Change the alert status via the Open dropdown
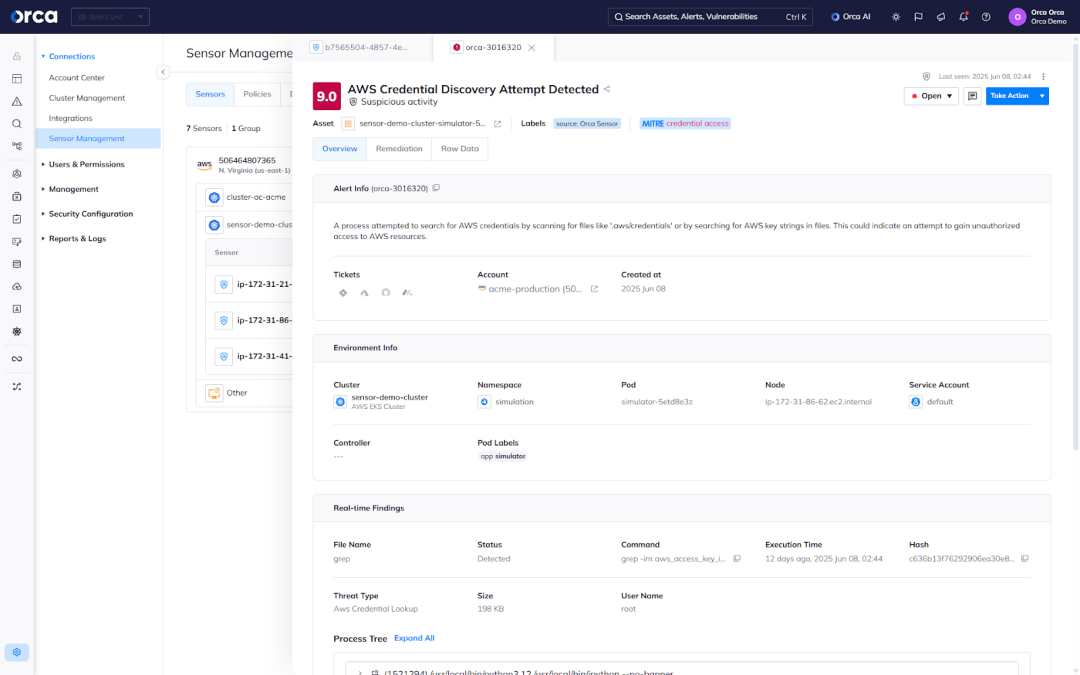This screenshot has width=1080, height=675. 931,96
